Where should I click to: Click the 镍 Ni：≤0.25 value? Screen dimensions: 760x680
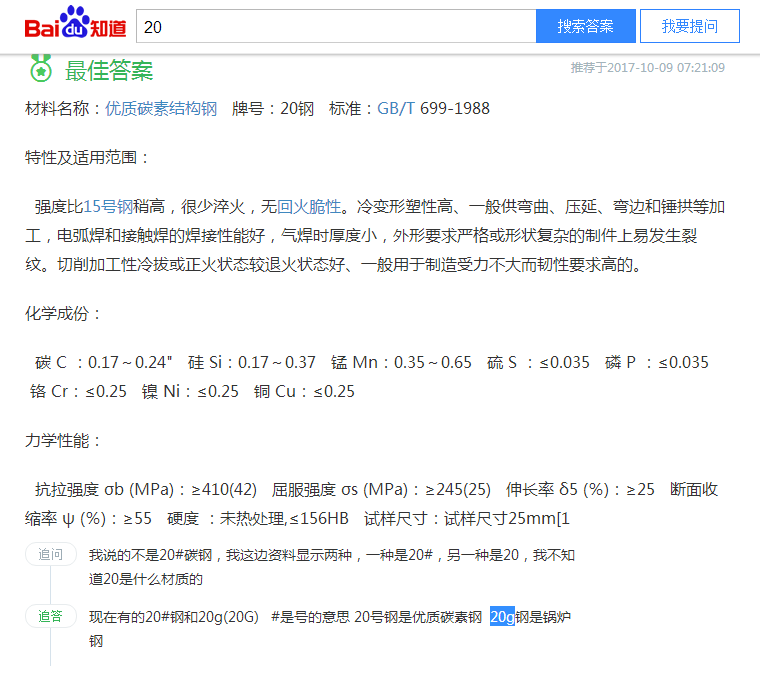(190, 392)
